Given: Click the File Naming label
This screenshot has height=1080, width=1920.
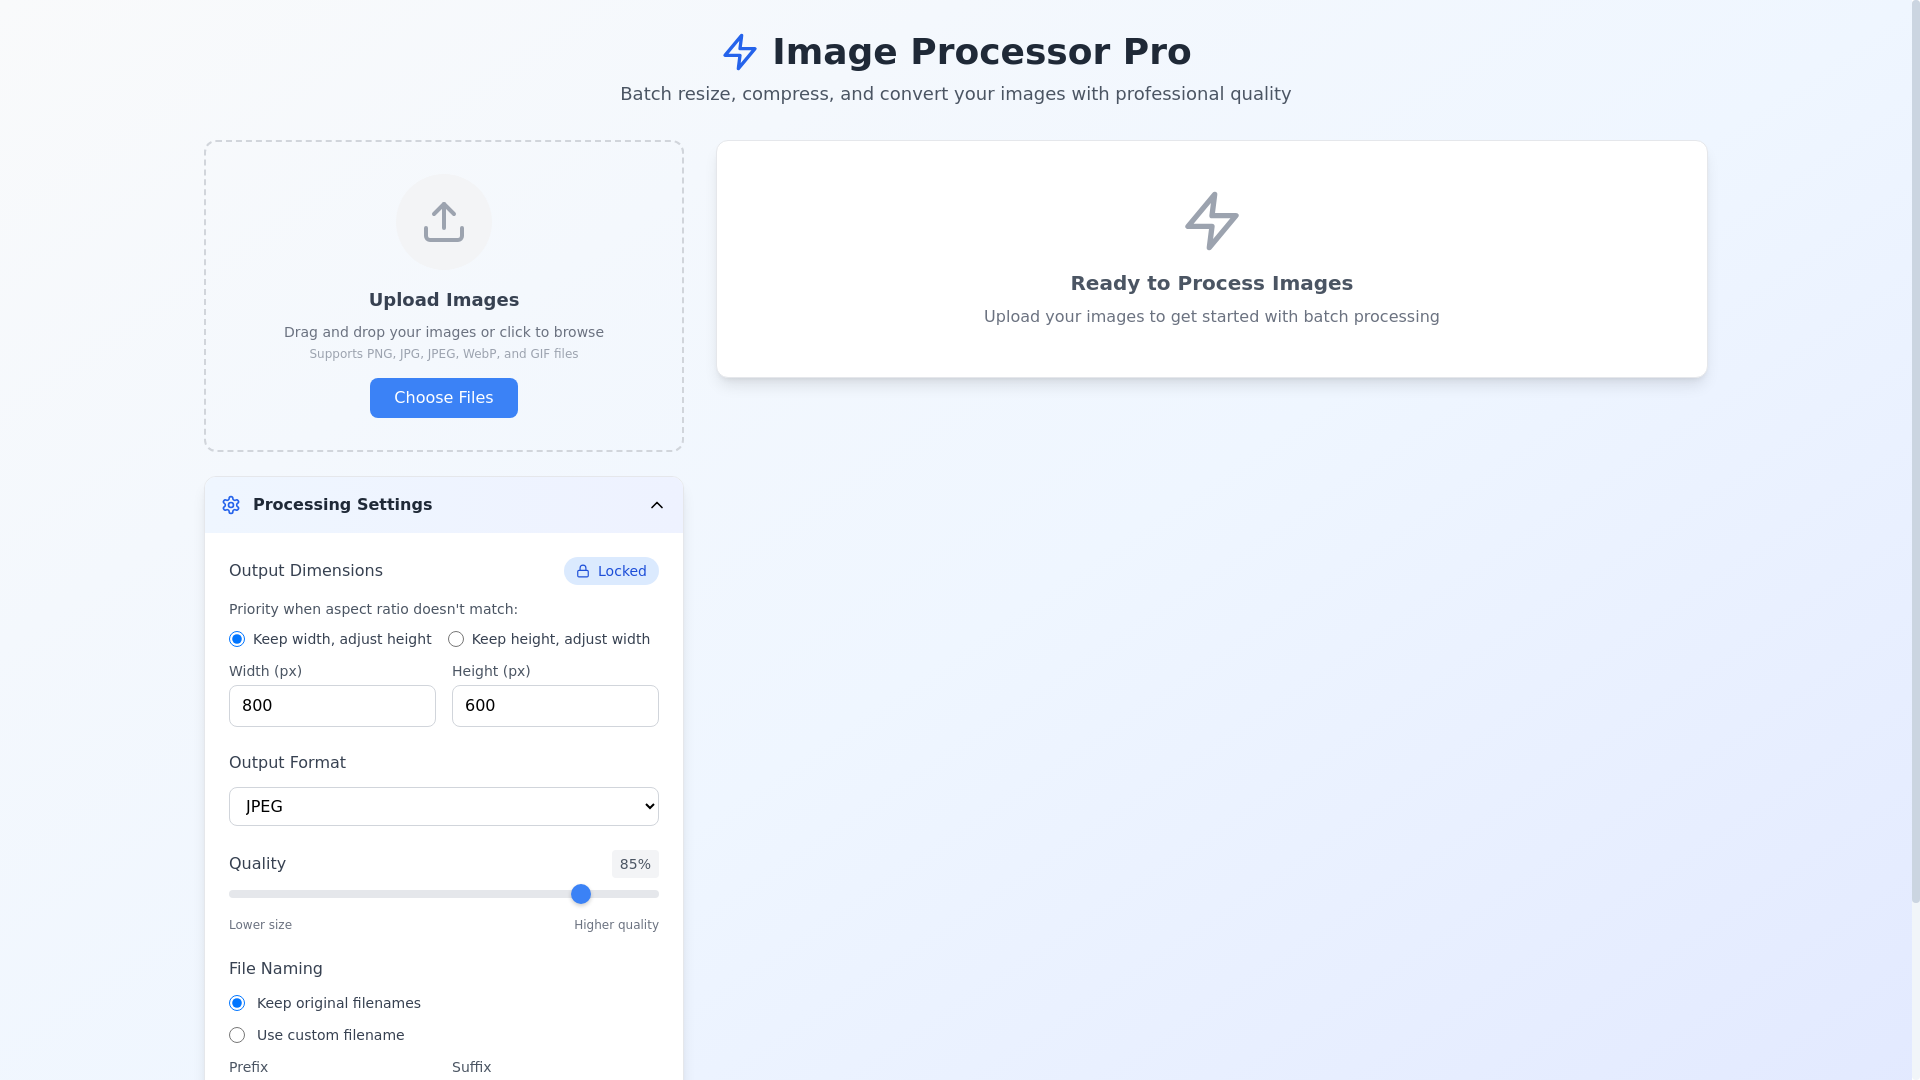Looking at the screenshot, I should pyautogui.click(x=276, y=969).
